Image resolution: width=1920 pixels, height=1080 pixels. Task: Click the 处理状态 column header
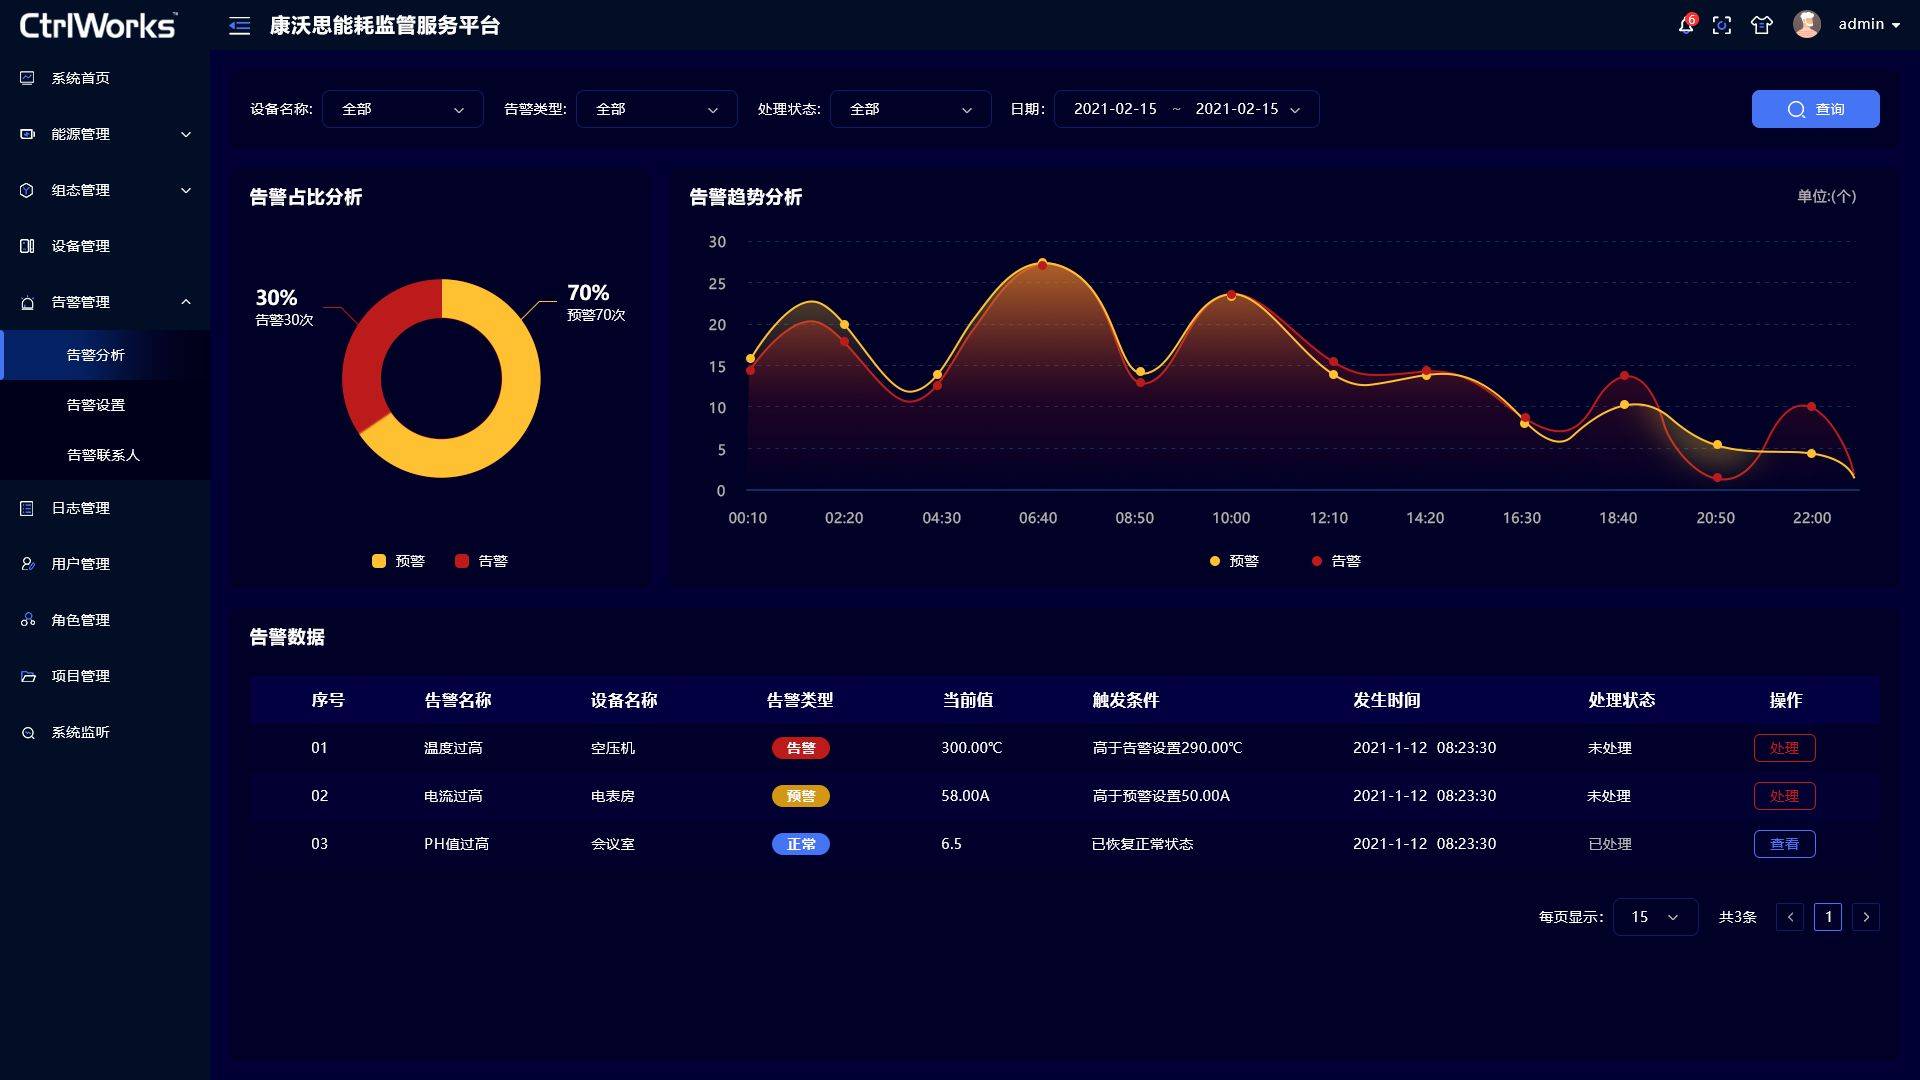(x=1621, y=700)
